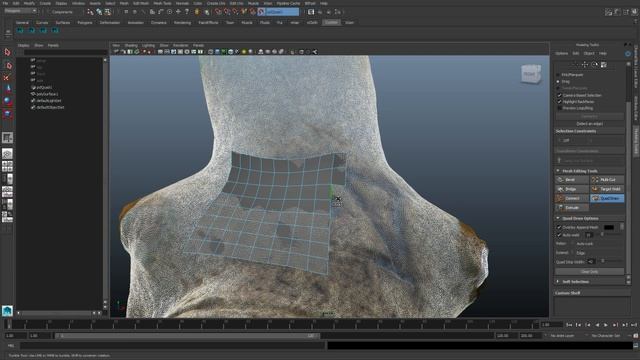
Task: Open the Attribute Editor side tab
Action: (636, 108)
